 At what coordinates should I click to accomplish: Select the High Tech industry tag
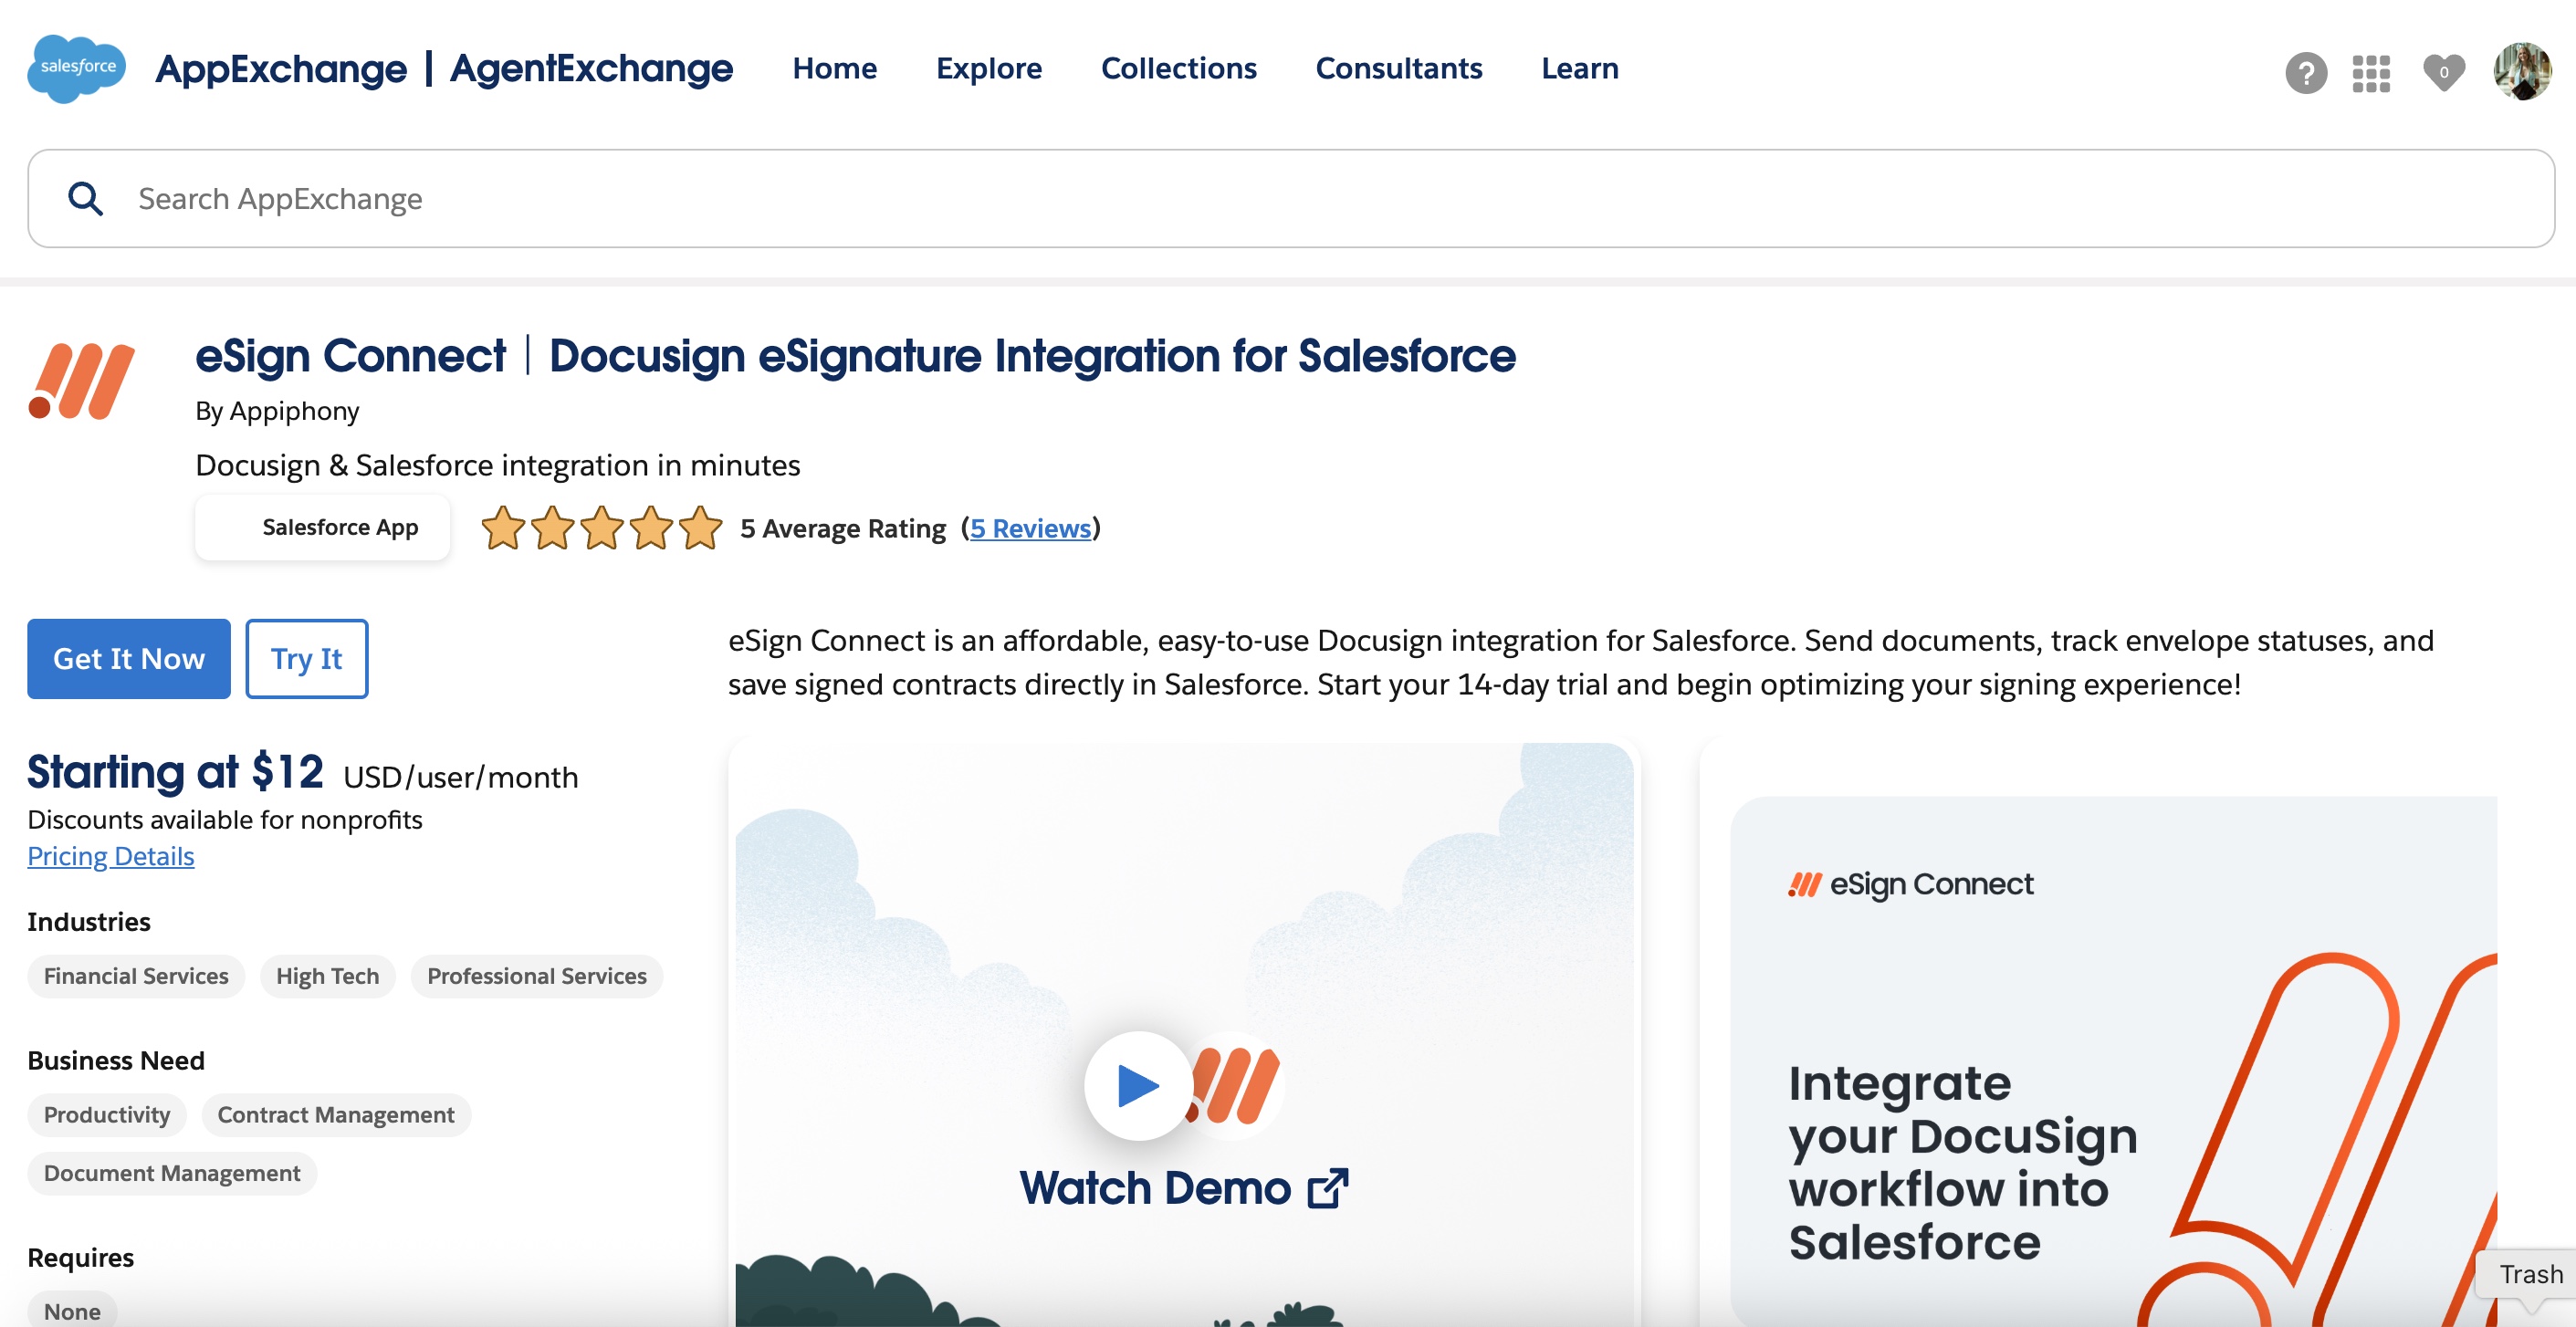click(x=328, y=976)
